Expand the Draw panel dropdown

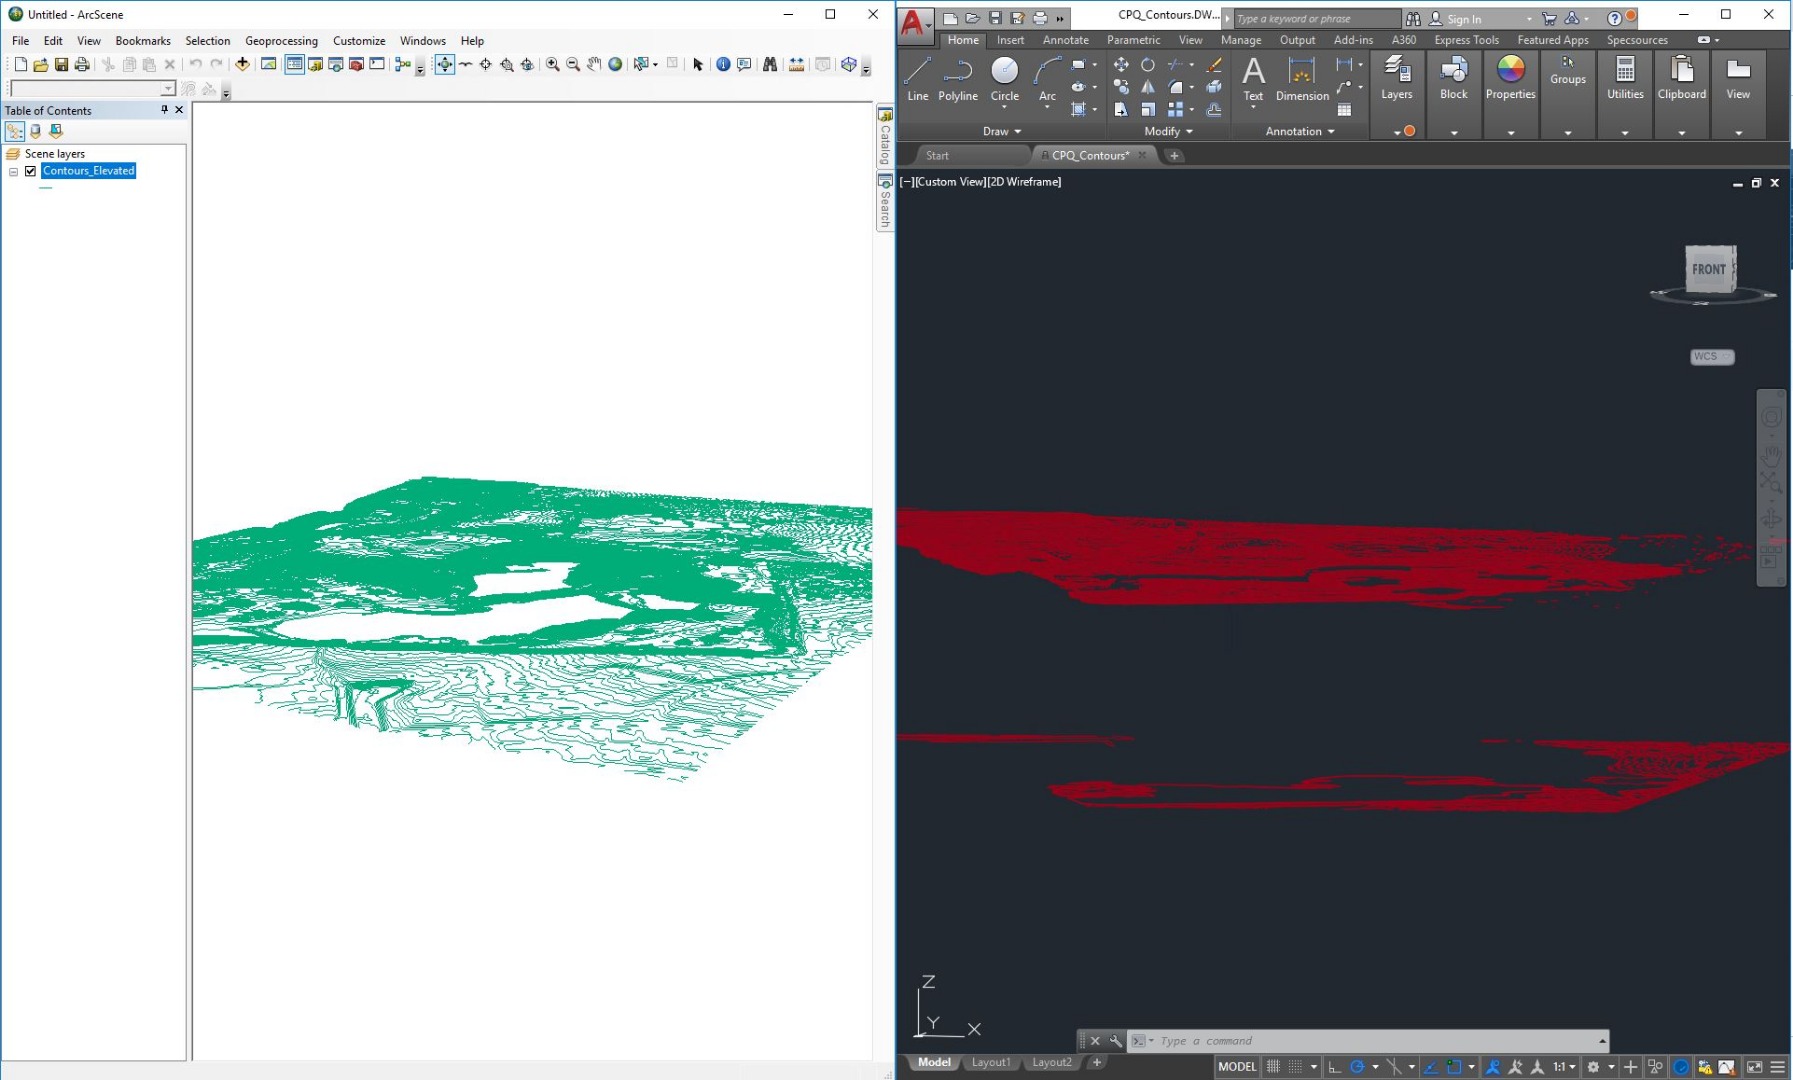[x=1002, y=131]
